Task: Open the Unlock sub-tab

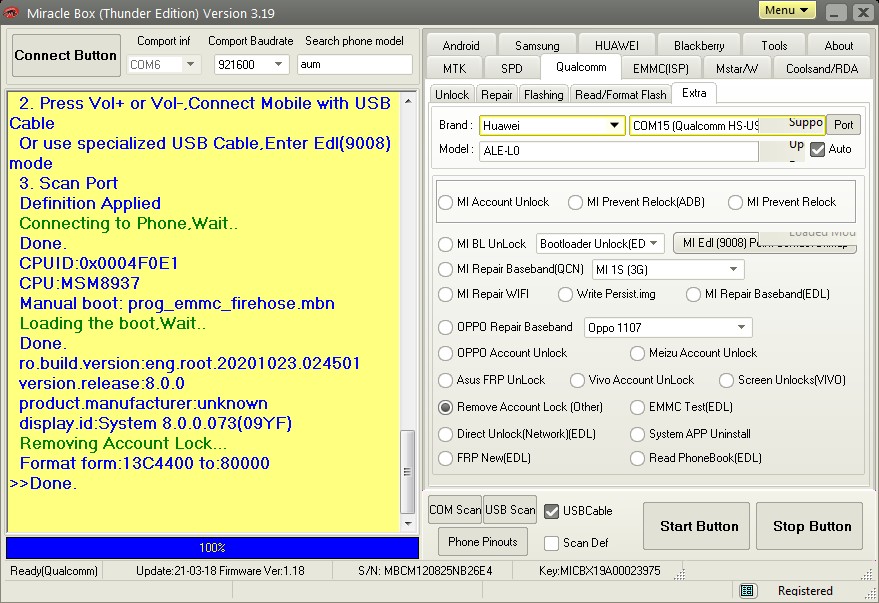Action: click(452, 95)
